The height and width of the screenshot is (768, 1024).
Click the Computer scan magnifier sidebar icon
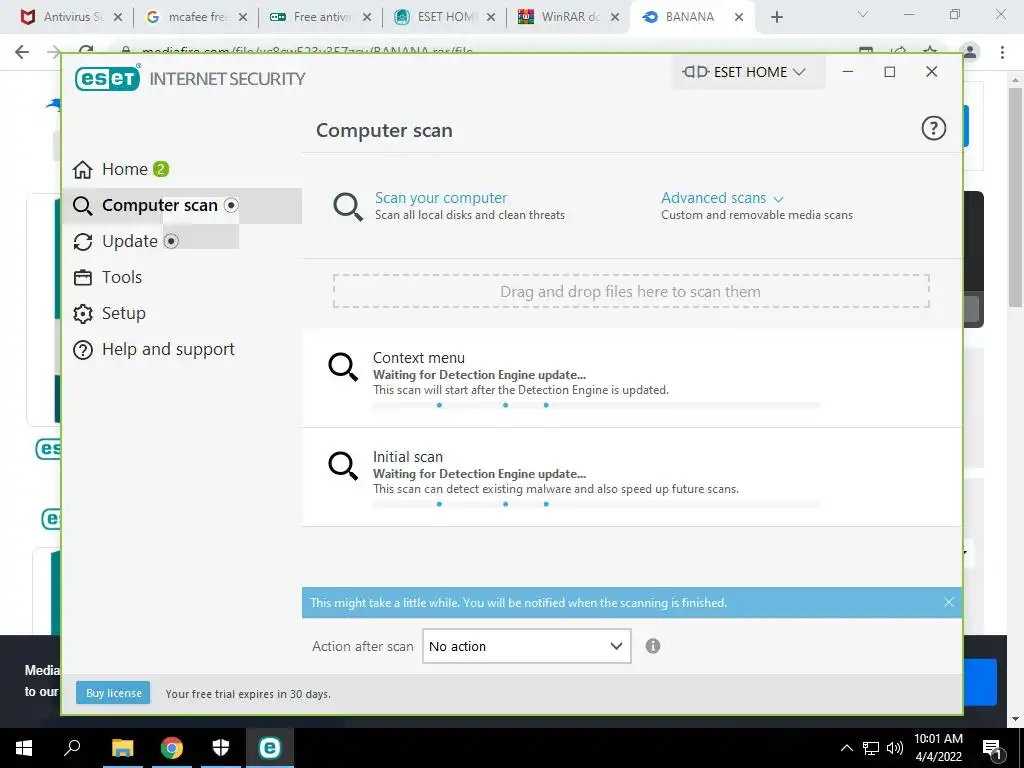82,206
